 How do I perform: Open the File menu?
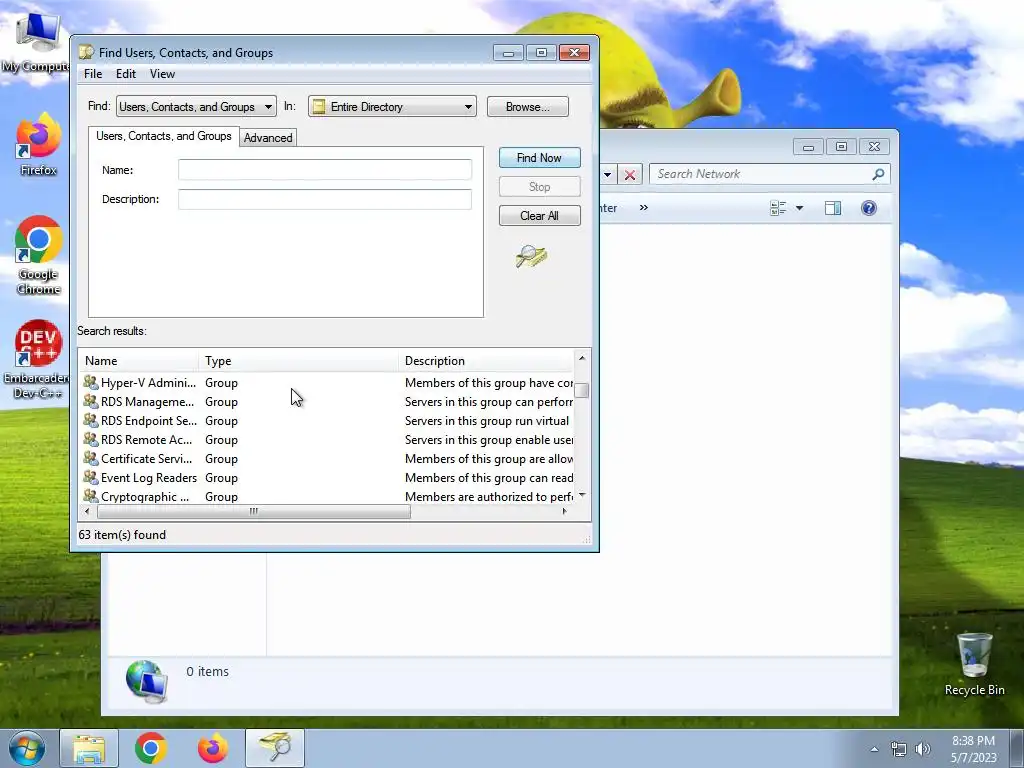[93, 74]
